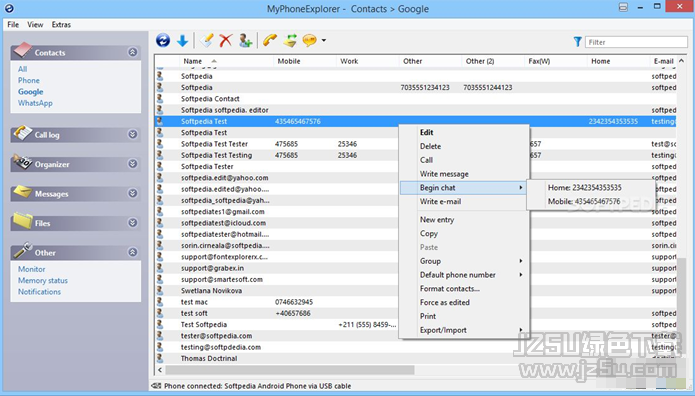Open Notifications link in sidebar
The height and width of the screenshot is (396, 695).
point(39,292)
